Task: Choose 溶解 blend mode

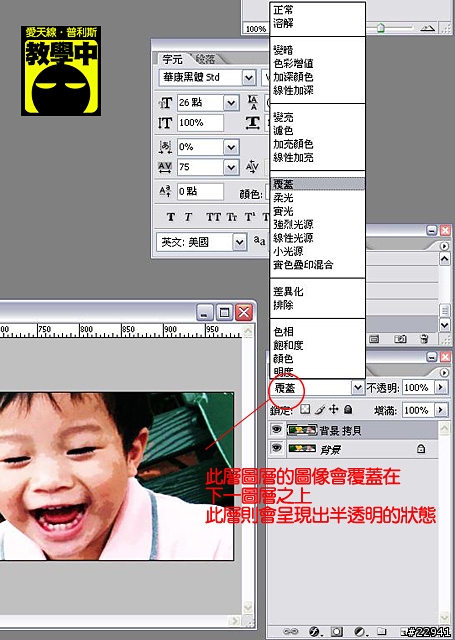Action: [283, 23]
